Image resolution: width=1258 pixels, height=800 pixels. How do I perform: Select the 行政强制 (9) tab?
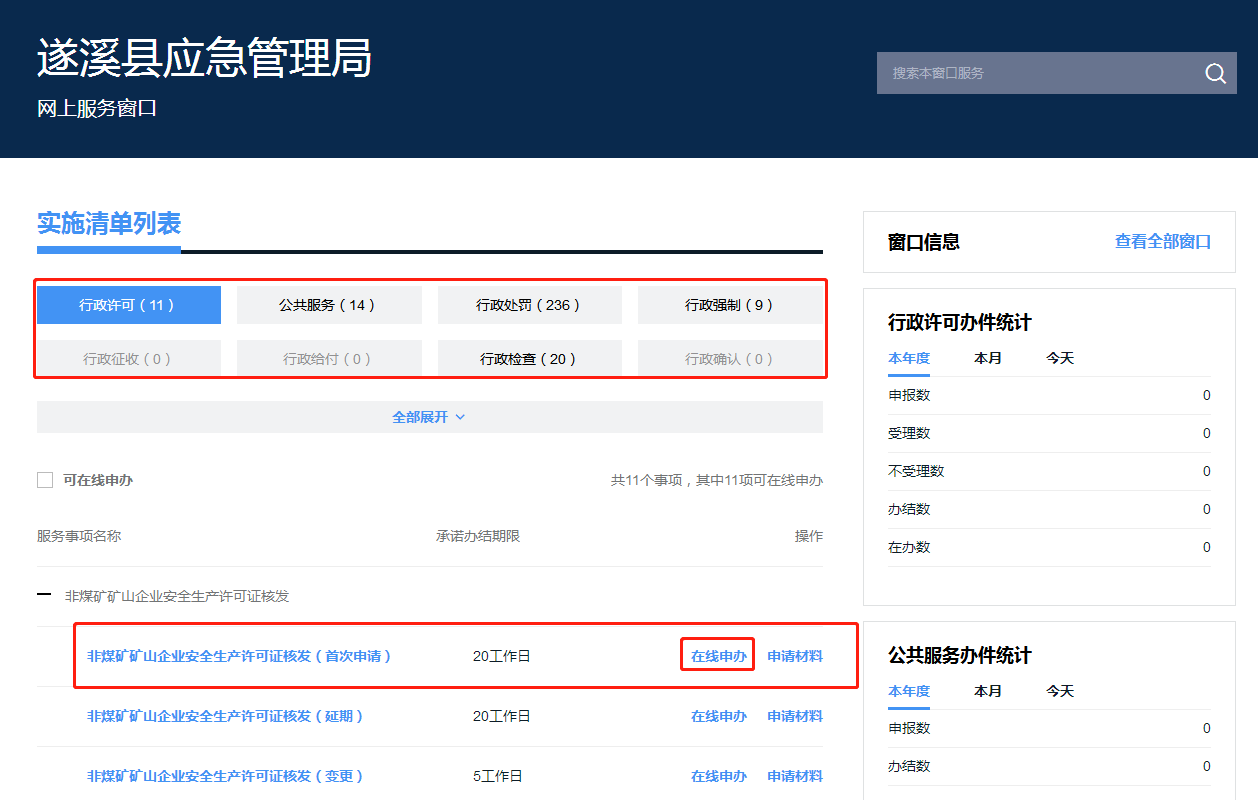click(729, 305)
